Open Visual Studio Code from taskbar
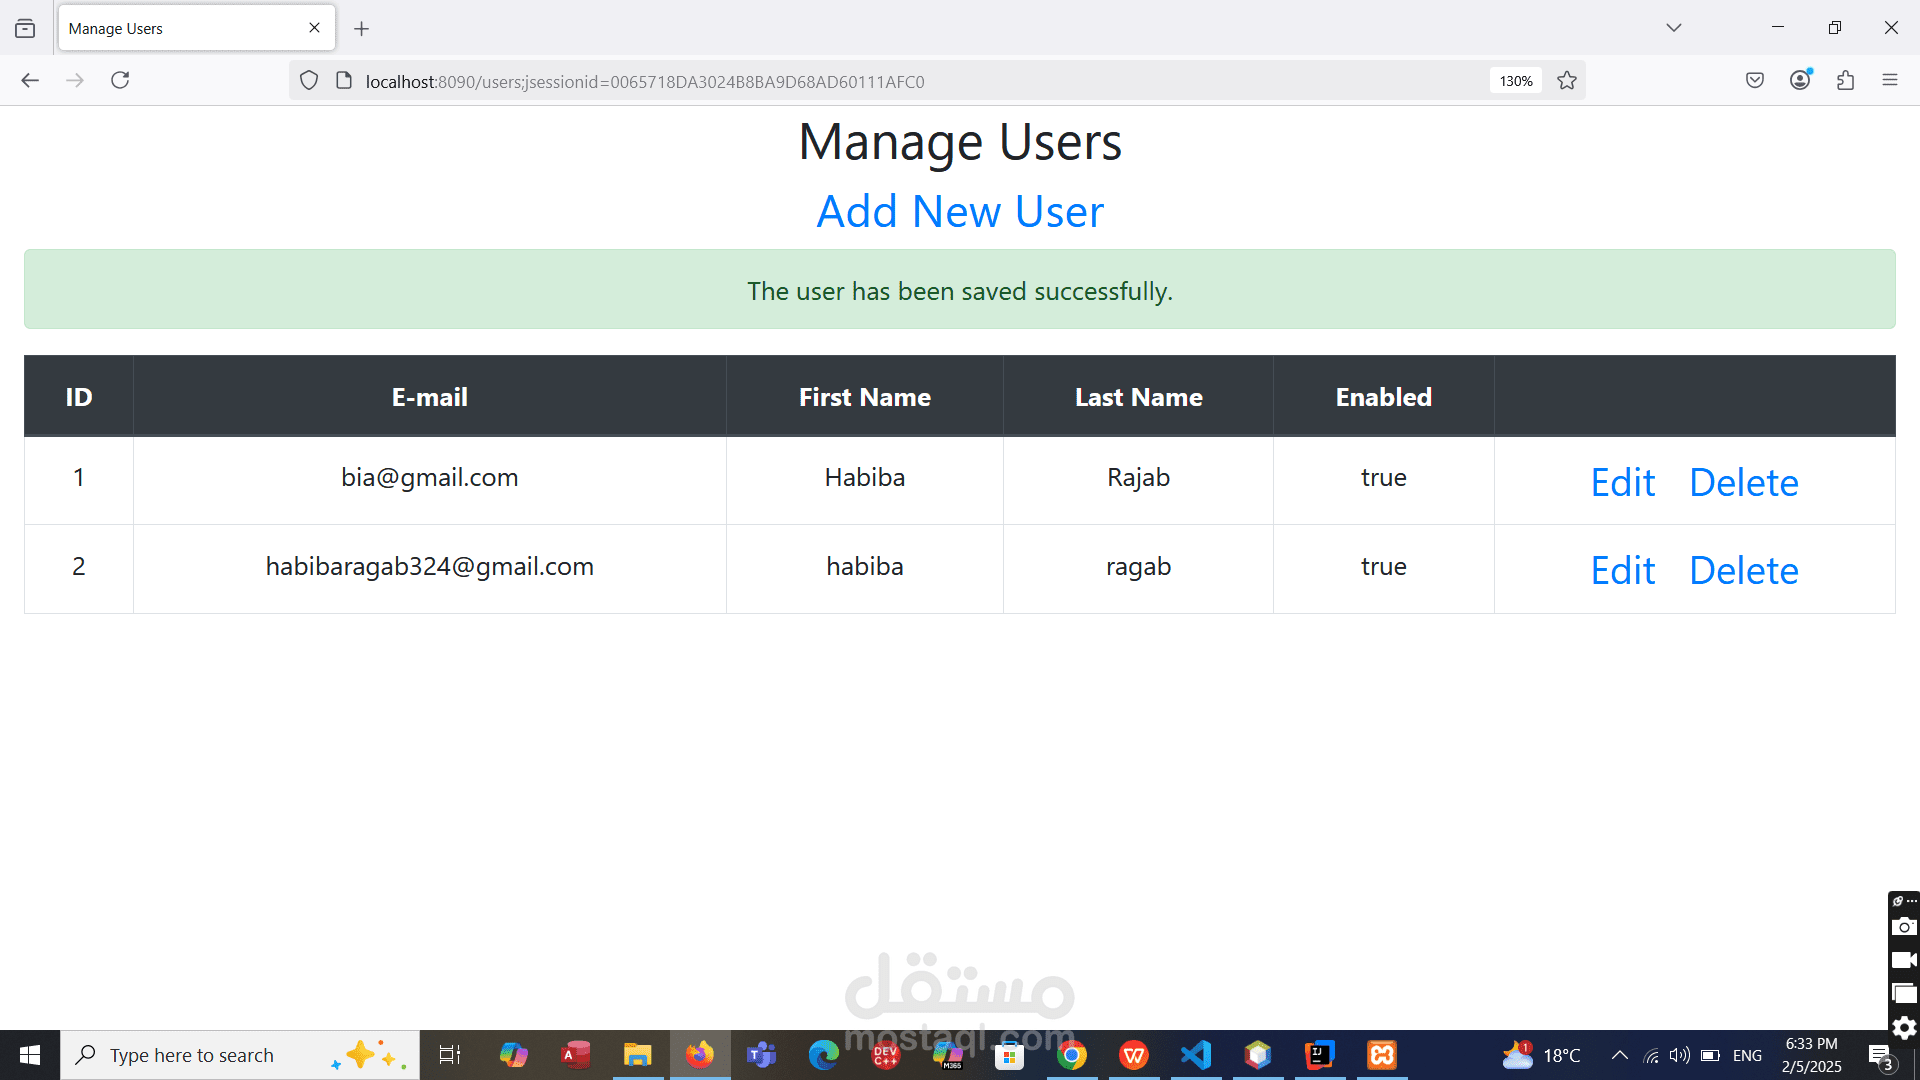 pyautogui.click(x=1196, y=1055)
